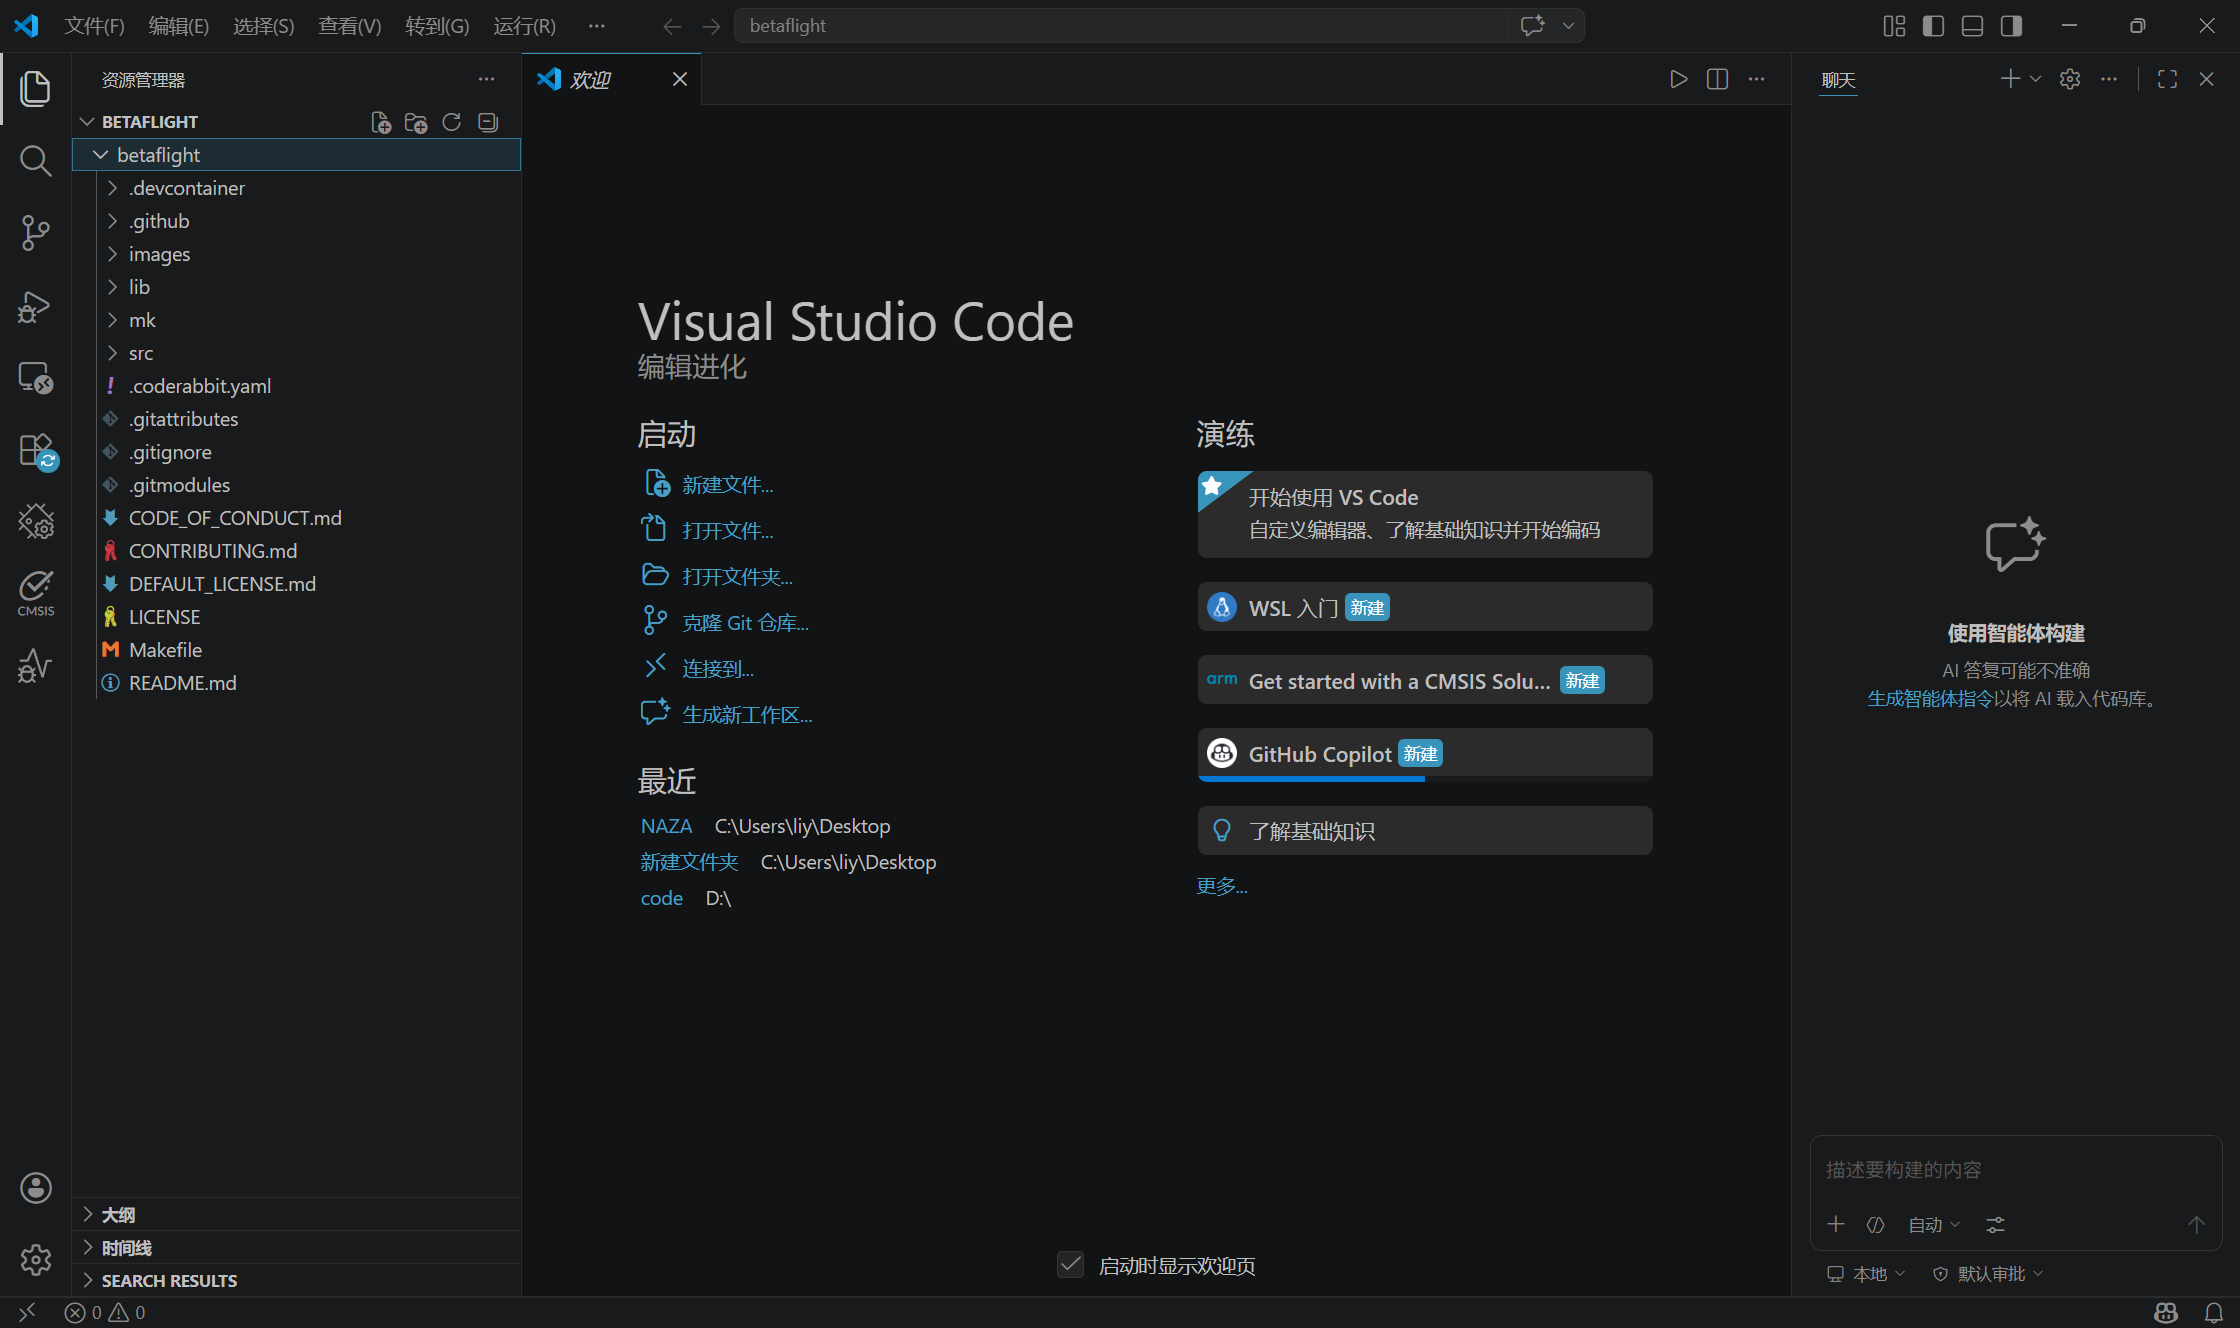Open Run and Debug view
The width and height of the screenshot is (2240, 1328).
35,305
